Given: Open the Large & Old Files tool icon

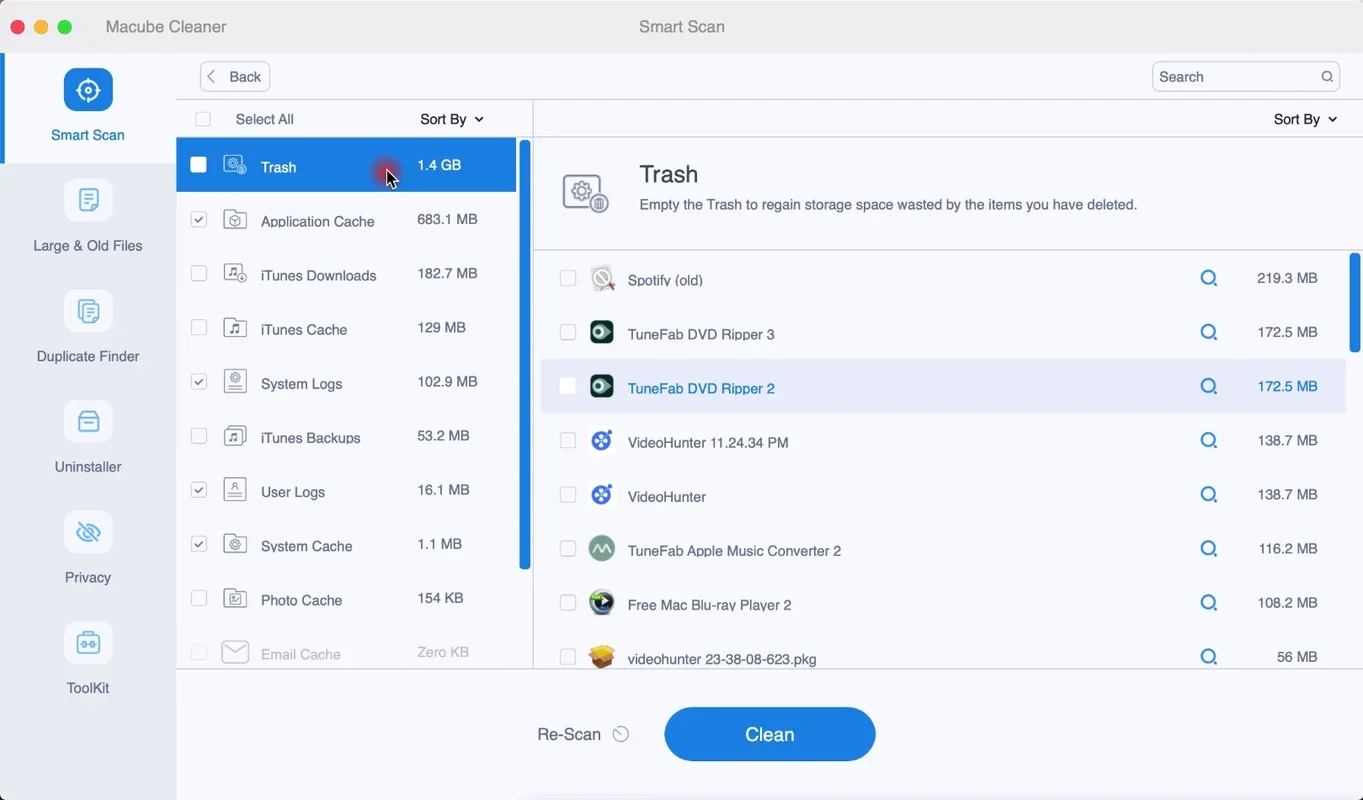Looking at the screenshot, I should [x=88, y=200].
